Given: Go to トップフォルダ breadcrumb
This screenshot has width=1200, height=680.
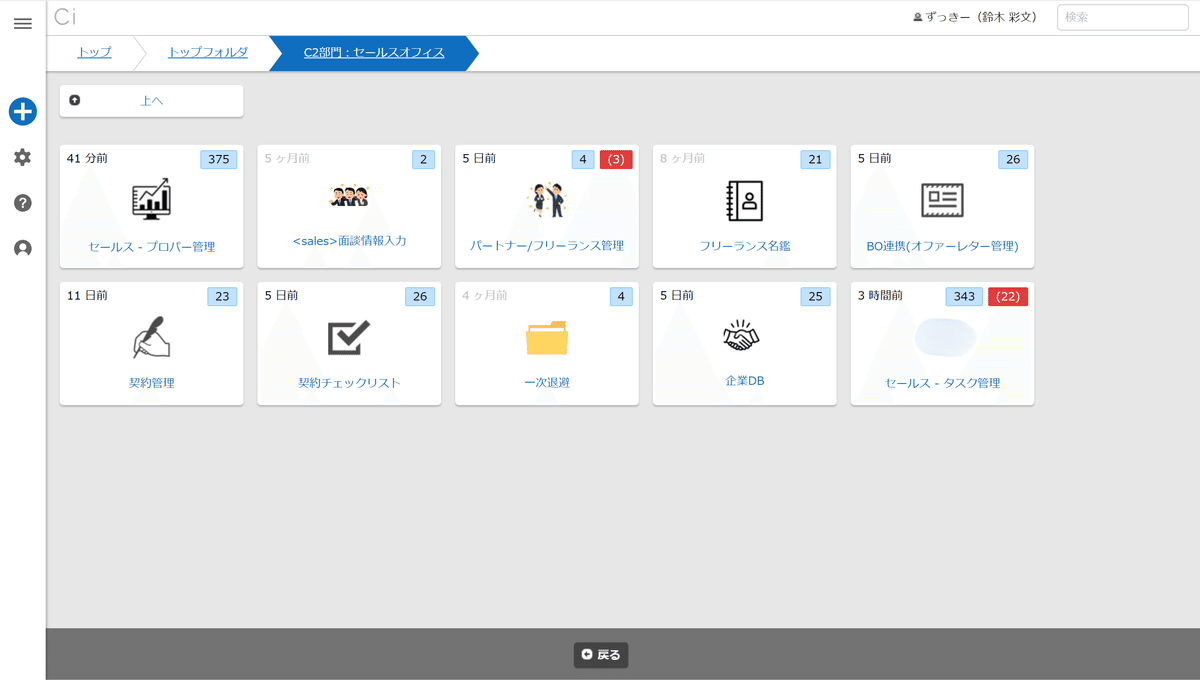Looking at the screenshot, I should click(x=208, y=53).
